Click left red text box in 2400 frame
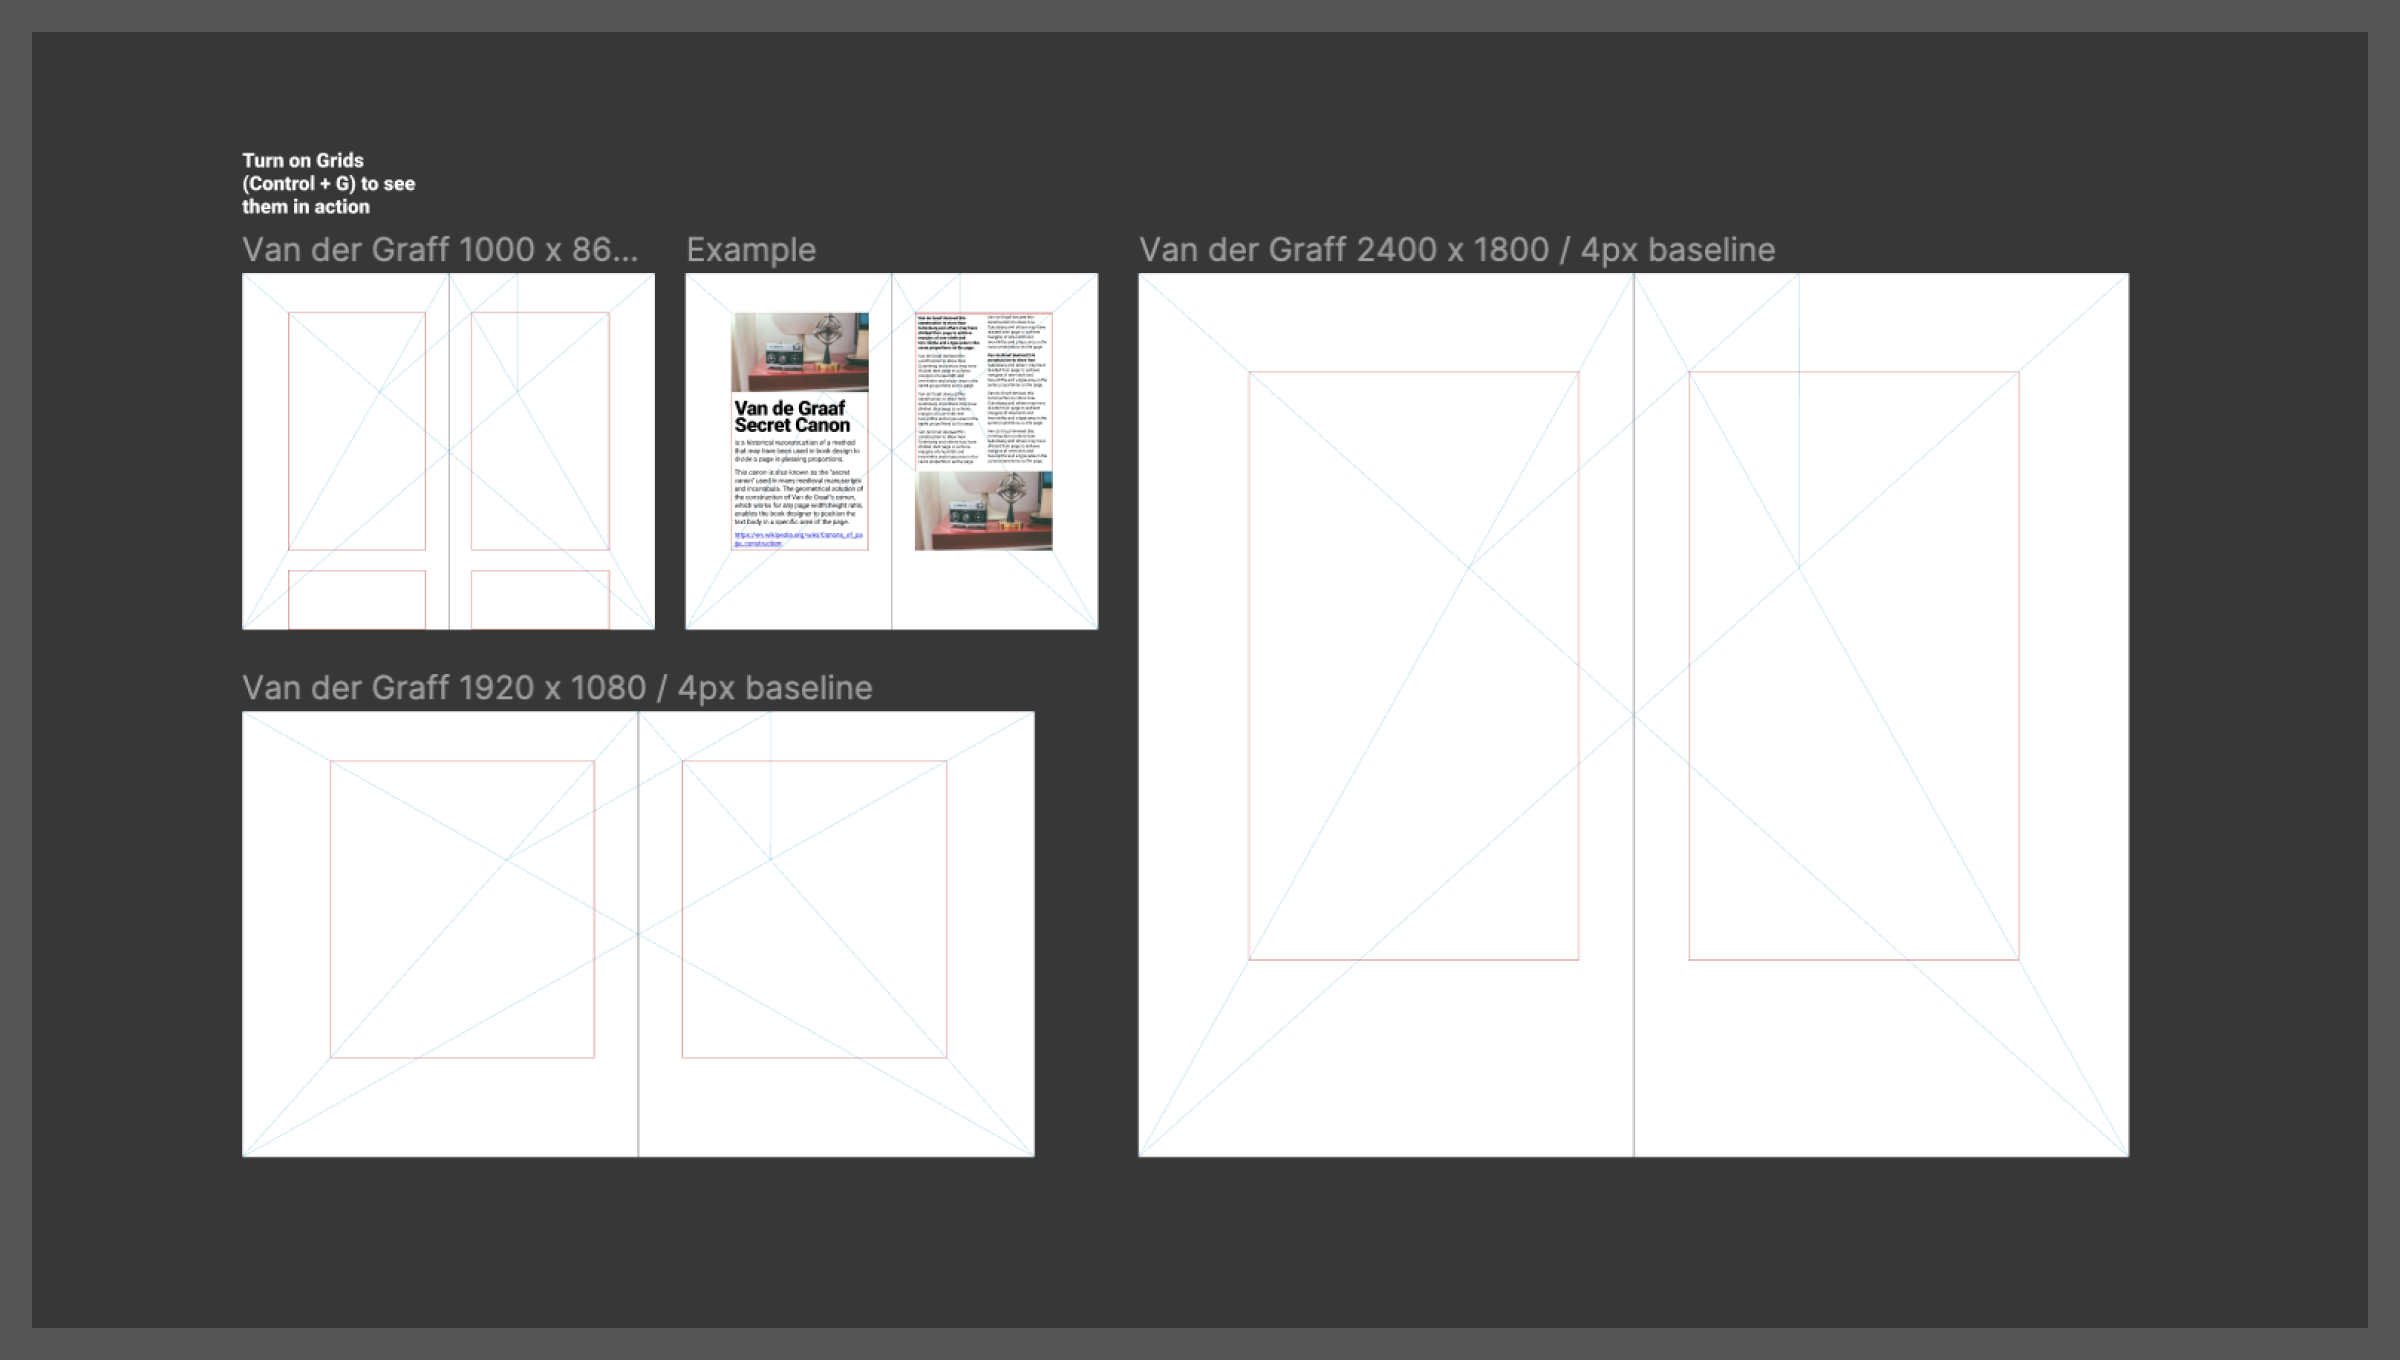This screenshot has height=1360, width=2400. tap(1412, 665)
